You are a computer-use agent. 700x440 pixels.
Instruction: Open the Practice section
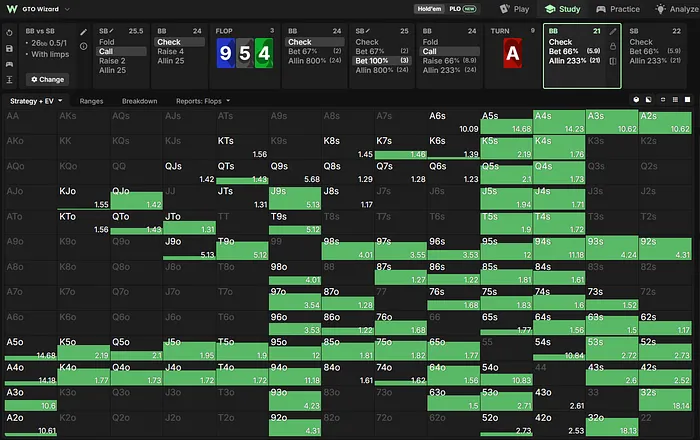[618, 9]
